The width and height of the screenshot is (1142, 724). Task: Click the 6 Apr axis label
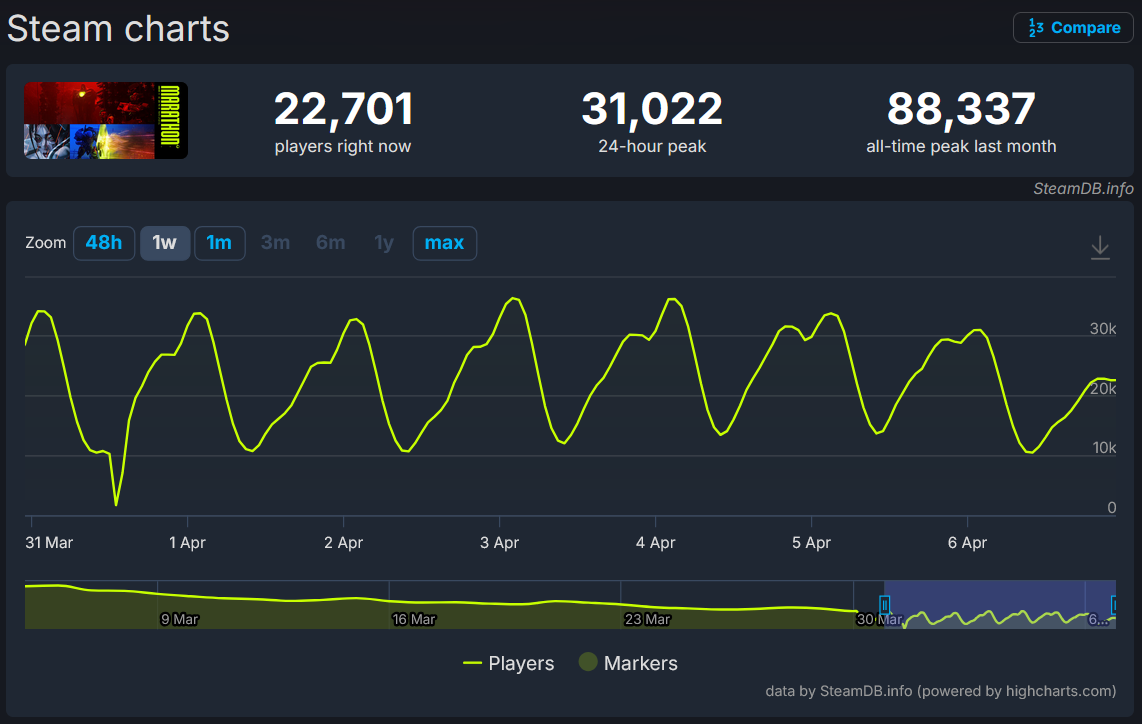tap(967, 543)
